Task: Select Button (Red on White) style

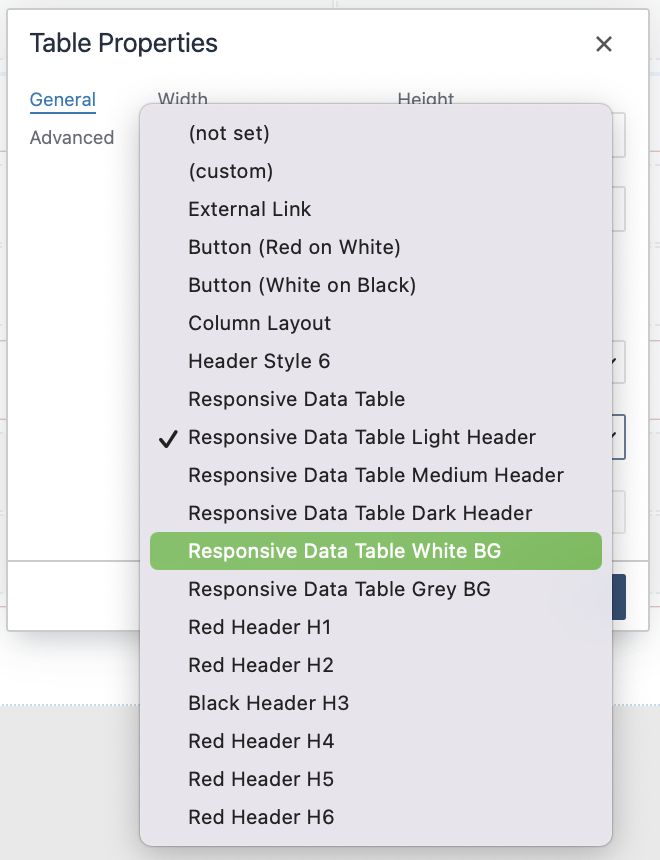Action: click(x=294, y=247)
